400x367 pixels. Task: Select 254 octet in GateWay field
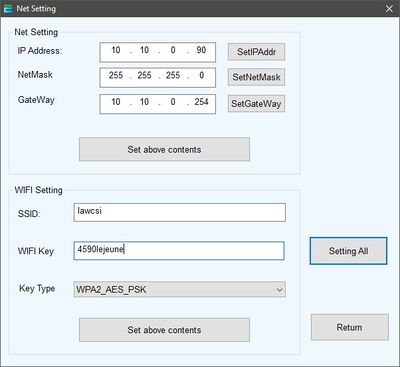(201, 102)
